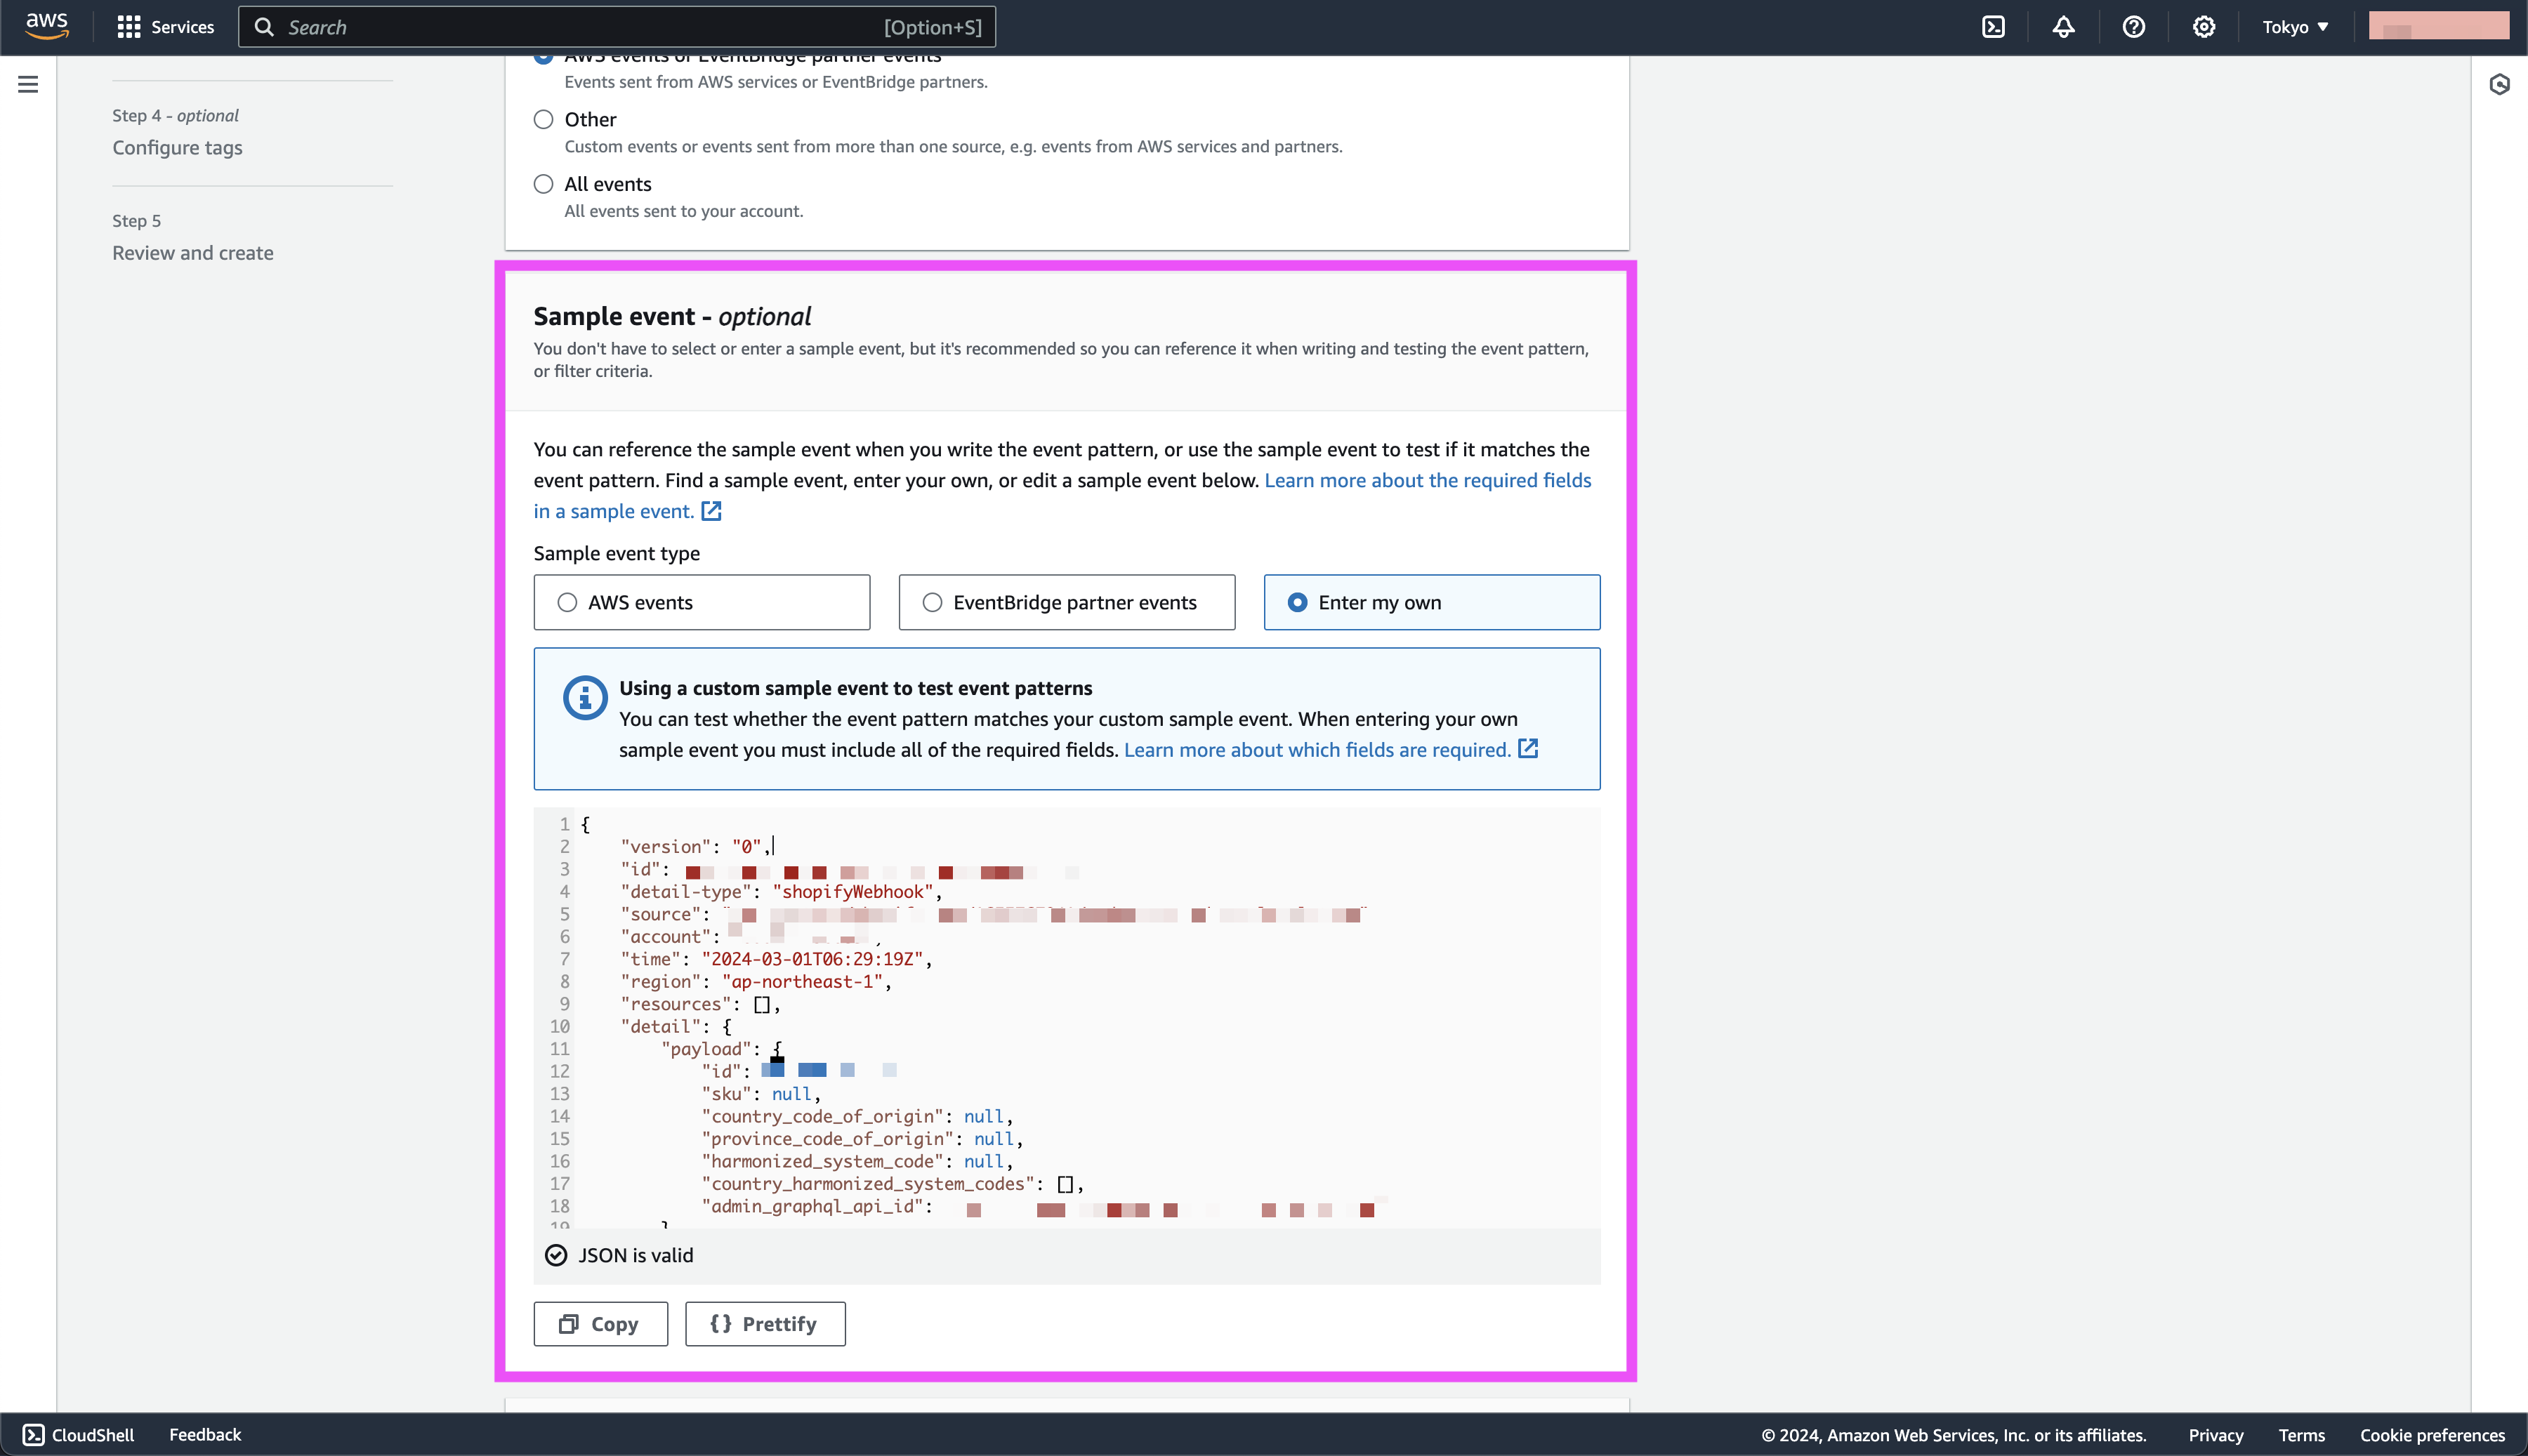This screenshot has height=1456, width=2528.
Task: Go to Step 5 Review and create
Action: (192, 253)
